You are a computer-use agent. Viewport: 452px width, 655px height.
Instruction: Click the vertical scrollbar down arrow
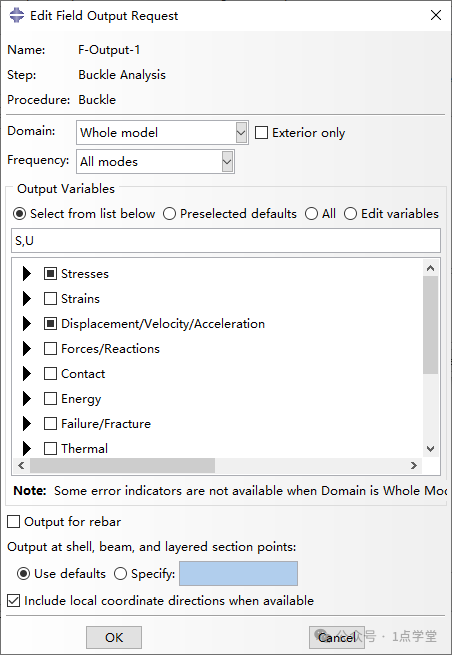pos(431,449)
